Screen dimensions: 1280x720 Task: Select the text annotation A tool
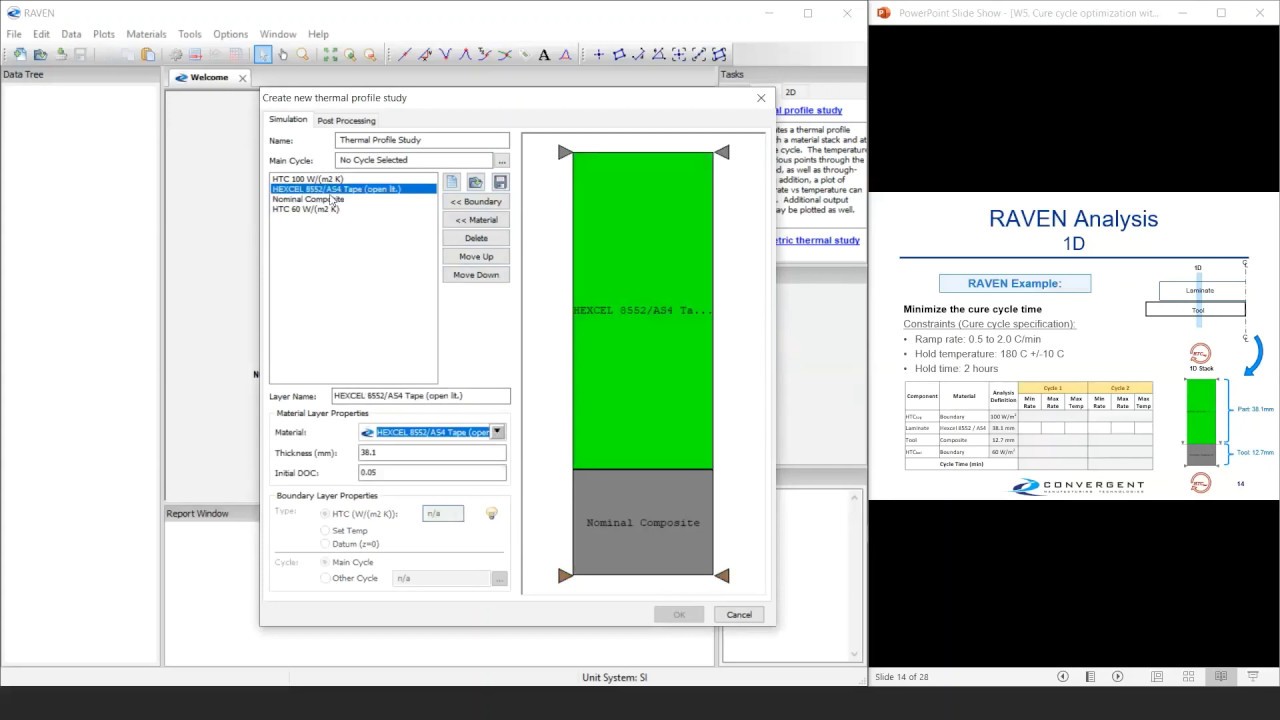[544, 55]
